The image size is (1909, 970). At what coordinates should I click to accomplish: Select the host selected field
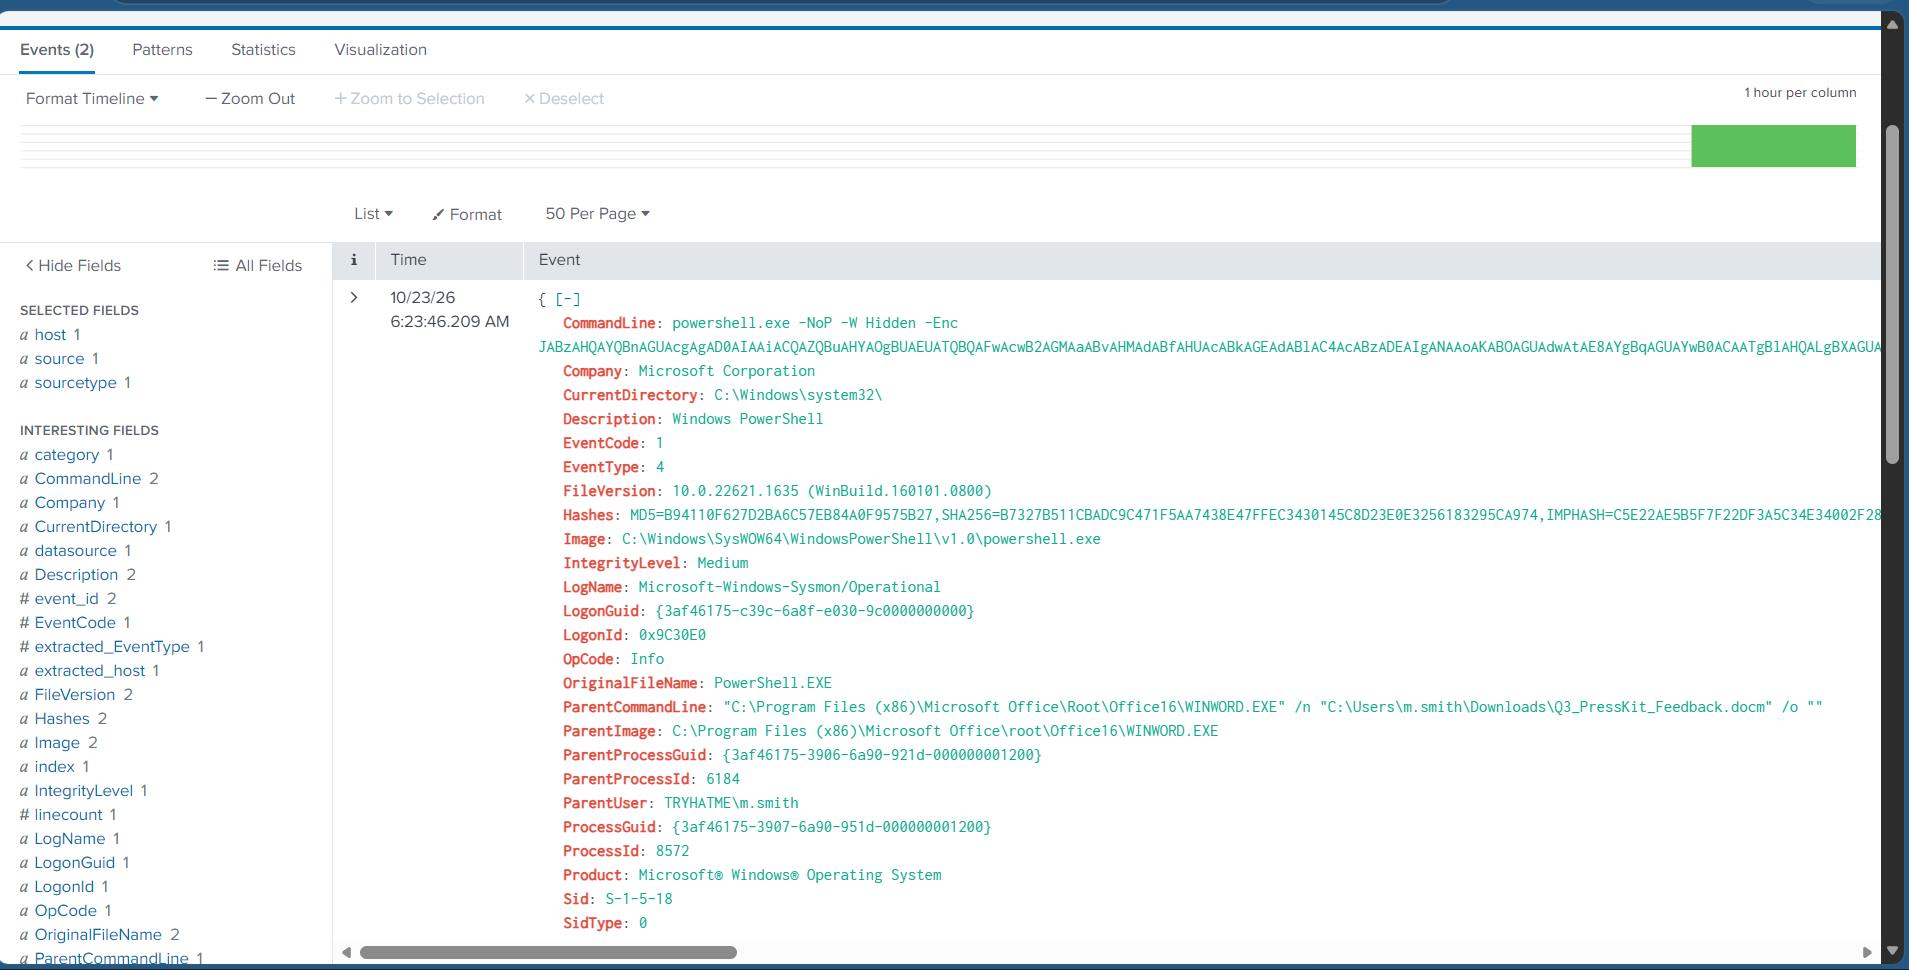tap(50, 335)
